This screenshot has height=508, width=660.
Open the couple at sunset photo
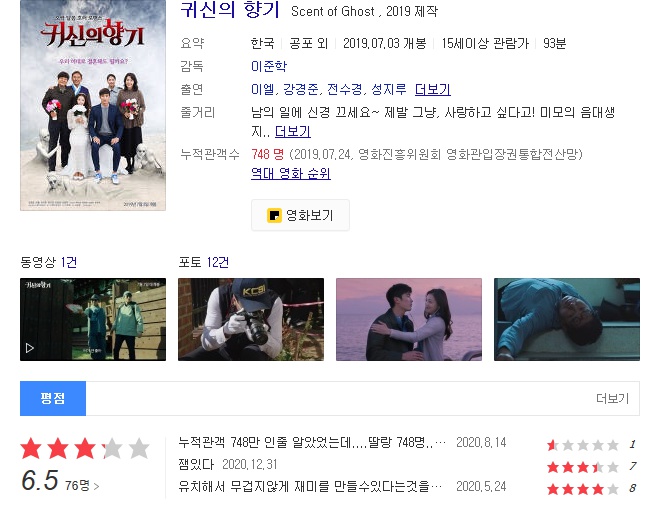[x=409, y=319]
